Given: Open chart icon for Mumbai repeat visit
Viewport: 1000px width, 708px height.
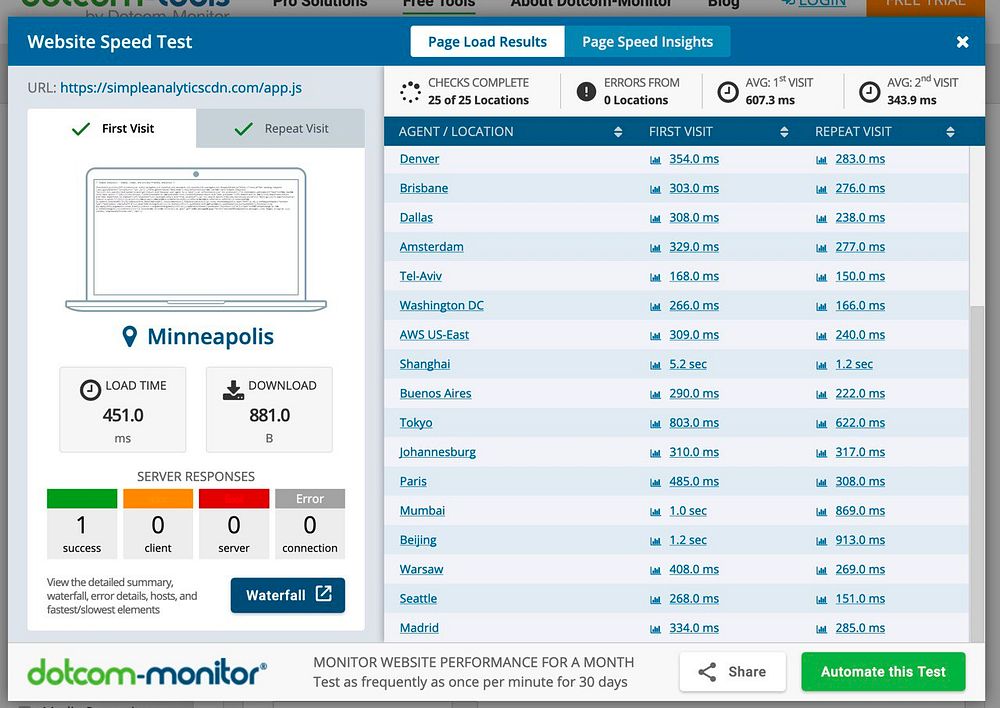Looking at the screenshot, I should tap(821, 512).
